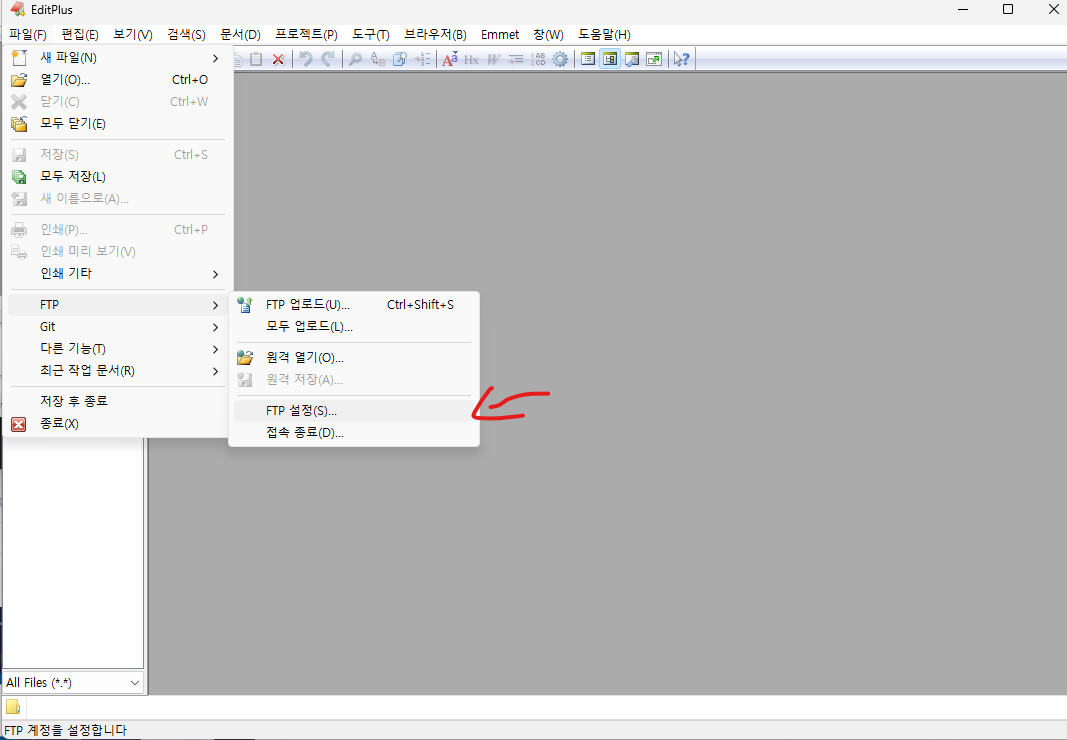The height and width of the screenshot is (740, 1067).
Task: Click the 모두 저장(L) green disk icon
Action: point(19,177)
